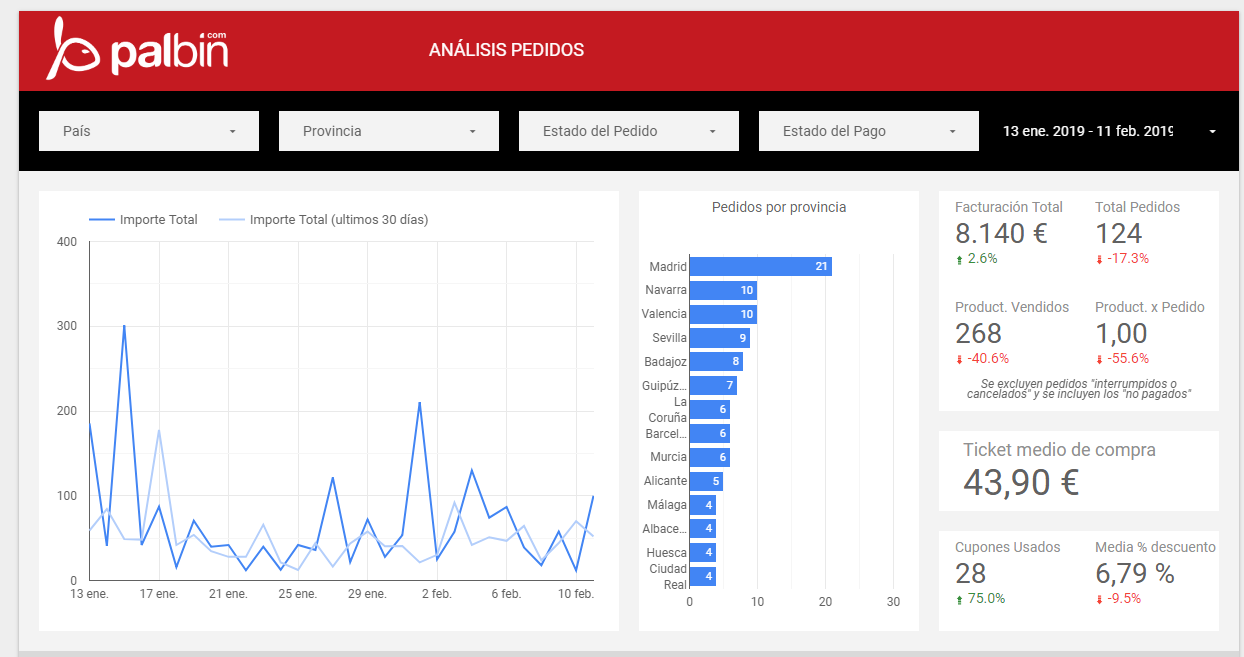Select the Madrid bar in province chart
1244x657 pixels.
tap(760, 267)
